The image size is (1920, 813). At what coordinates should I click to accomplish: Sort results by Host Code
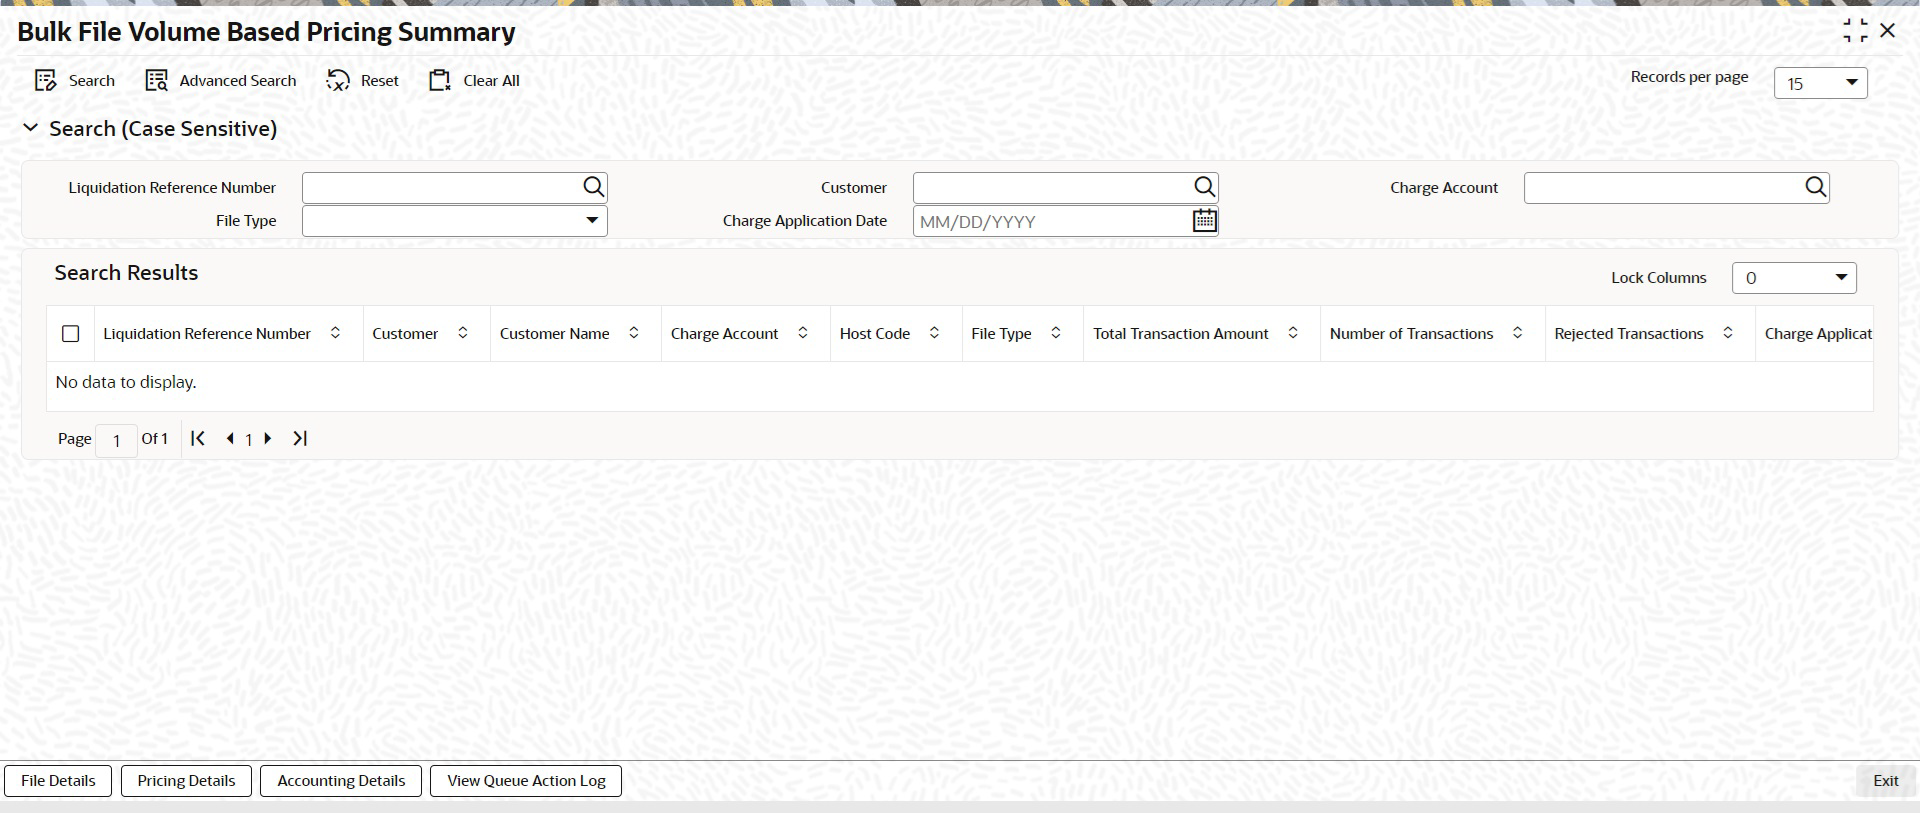[934, 333]
